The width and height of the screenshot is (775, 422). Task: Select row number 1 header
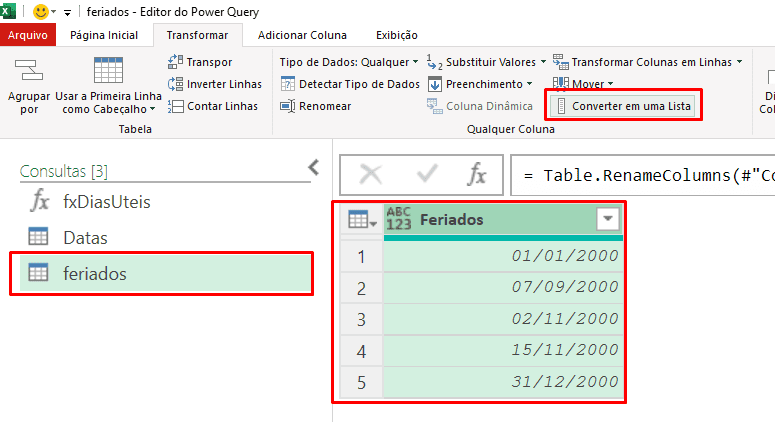361,256
